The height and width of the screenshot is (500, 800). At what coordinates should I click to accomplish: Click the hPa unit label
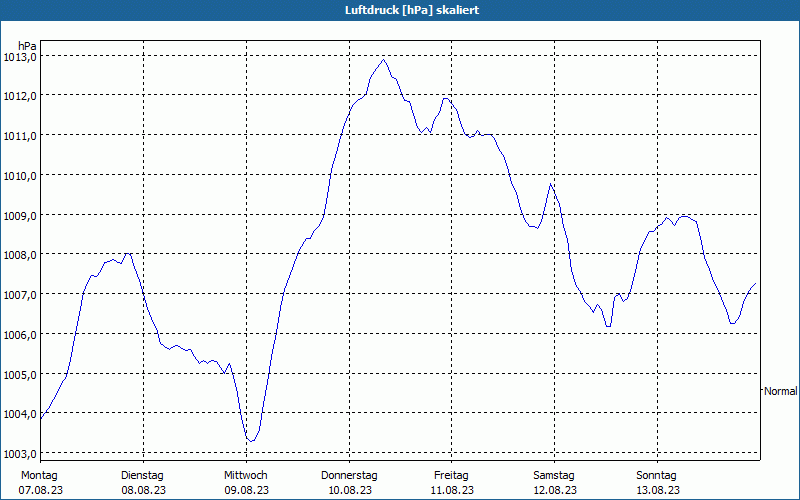(x=27, y=46)
